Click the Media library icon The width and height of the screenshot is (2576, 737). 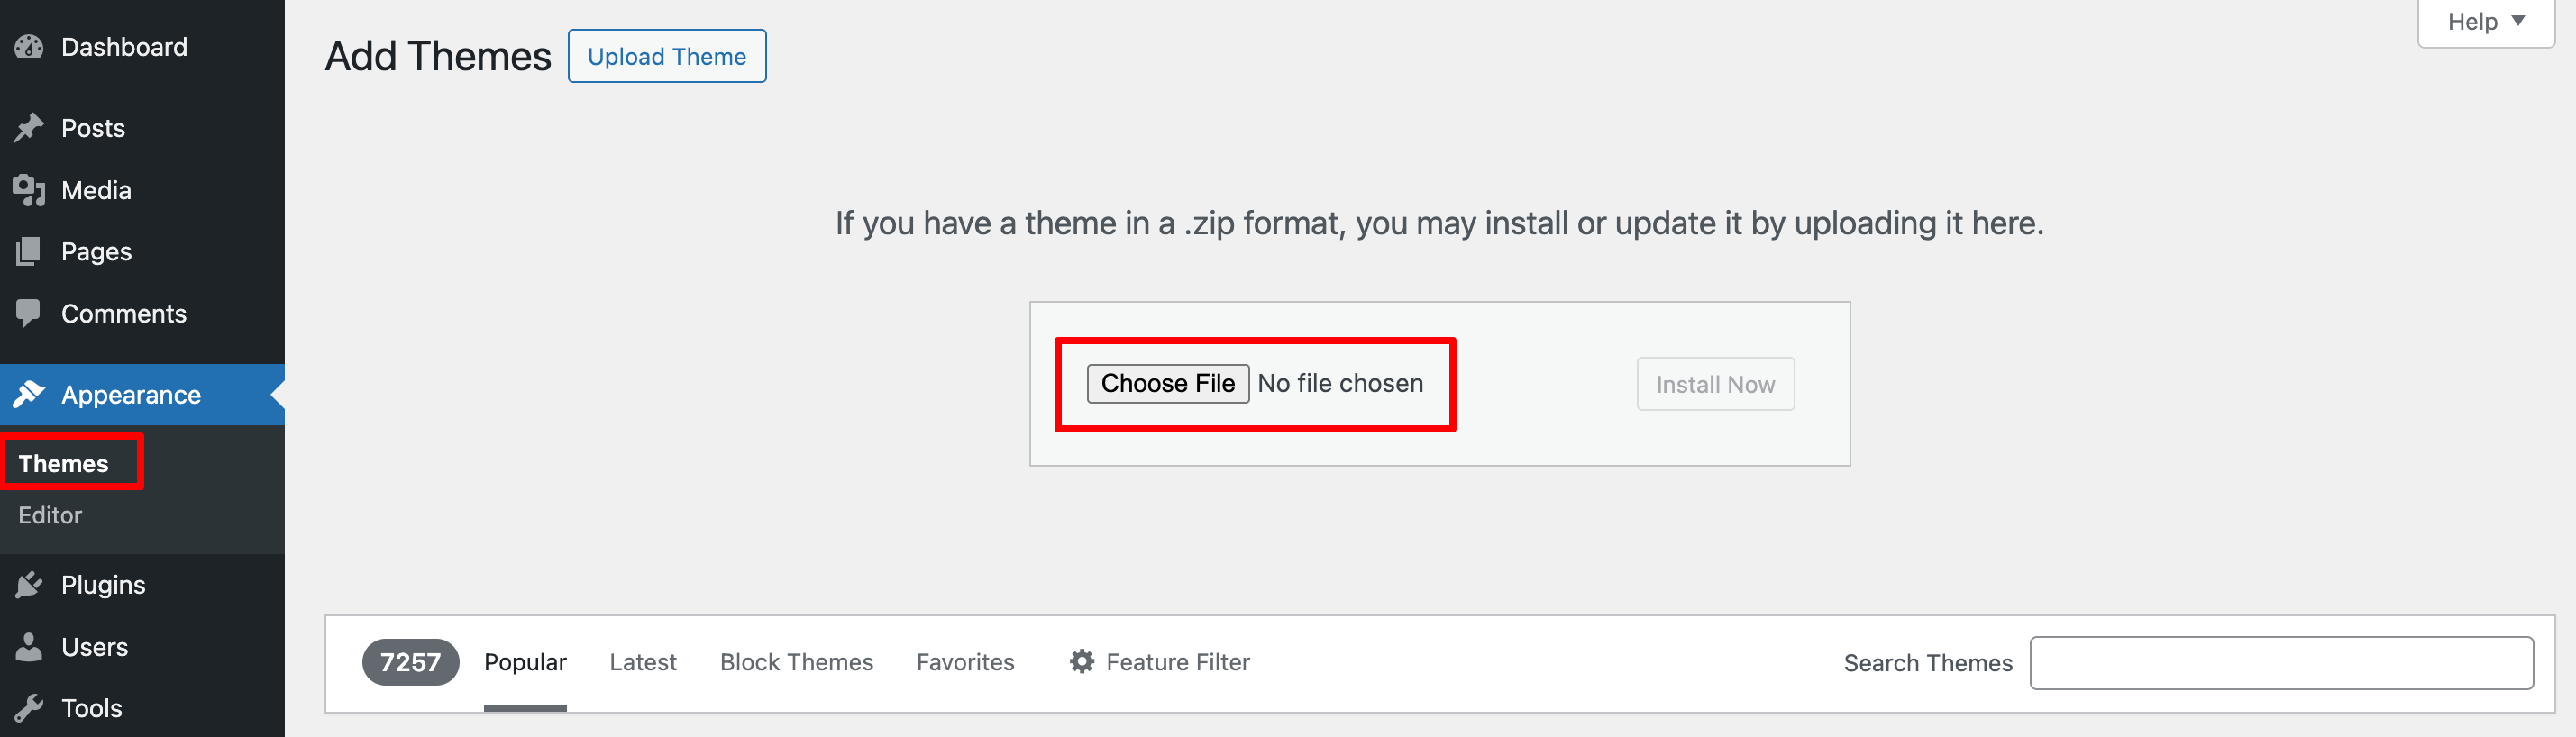point(29,190)
